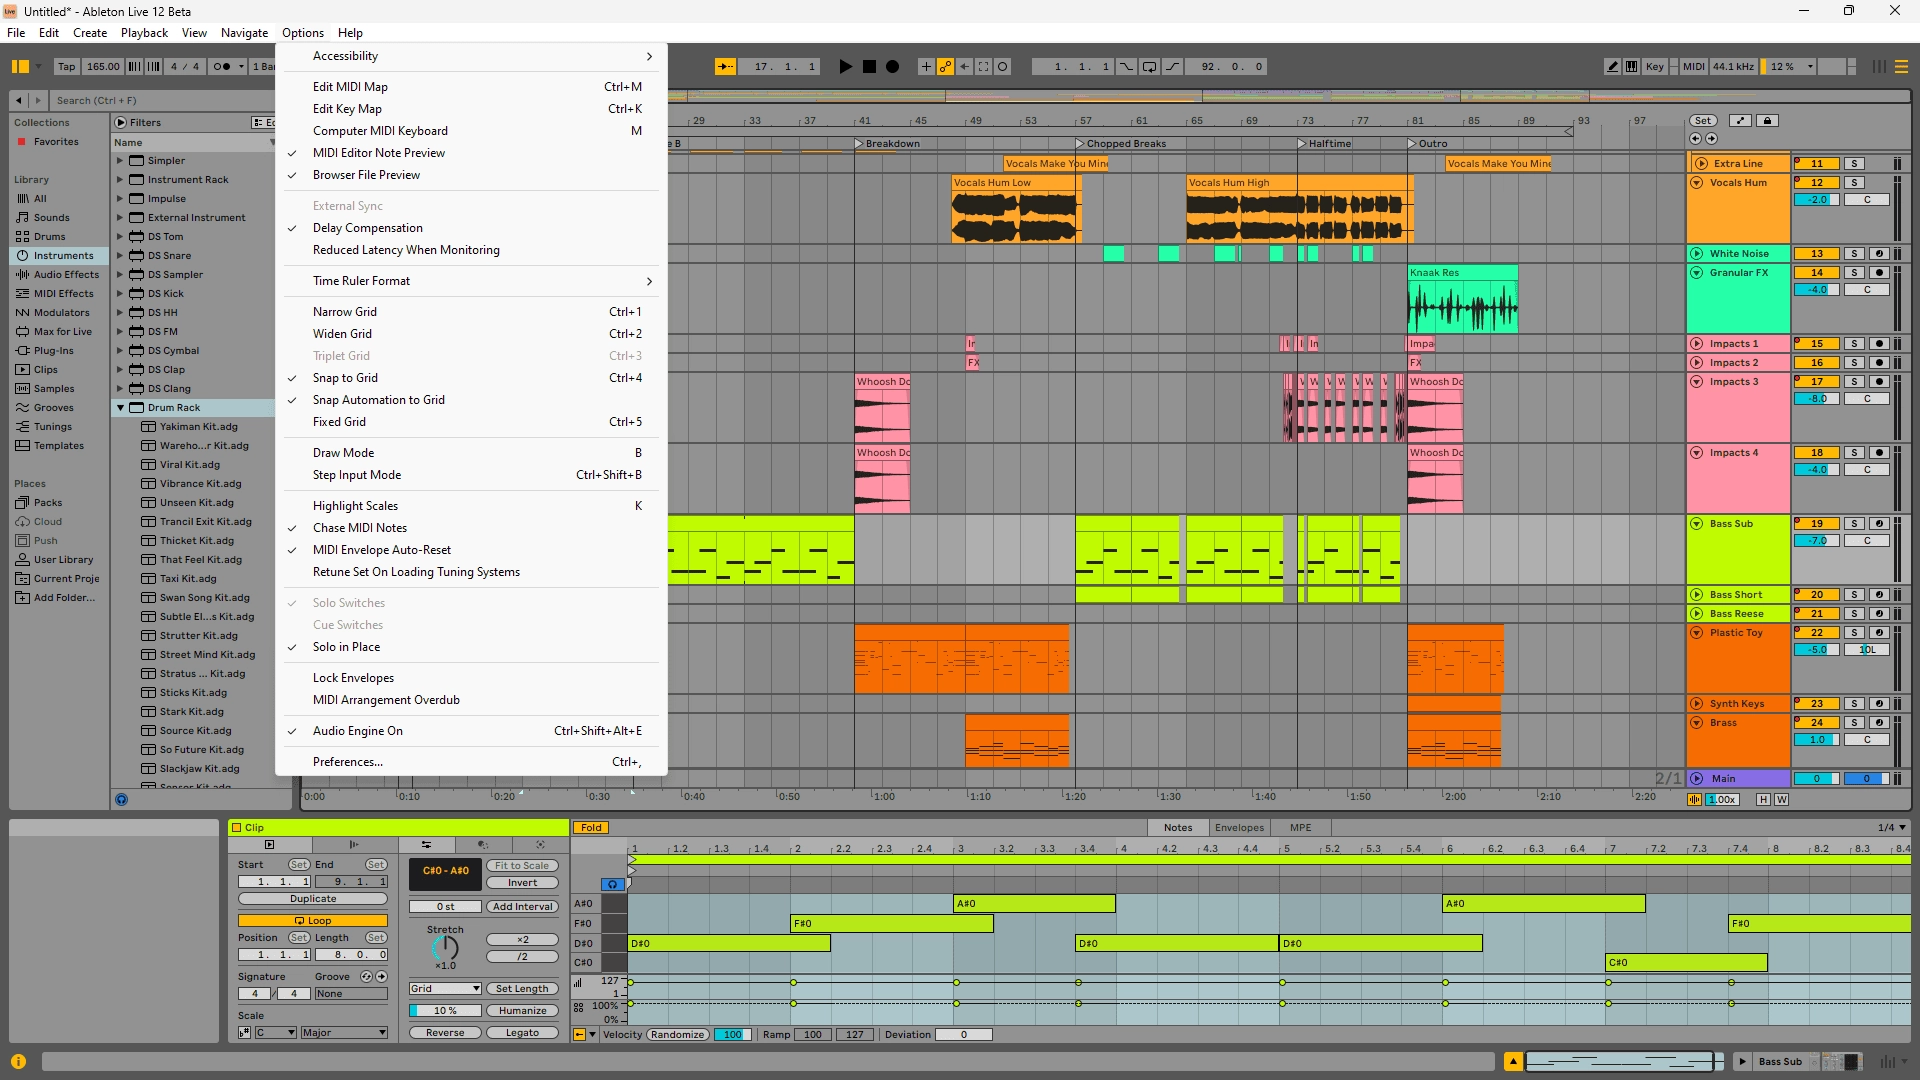
Task: Jump to previous locator arrow
Action: (1695, 139)
